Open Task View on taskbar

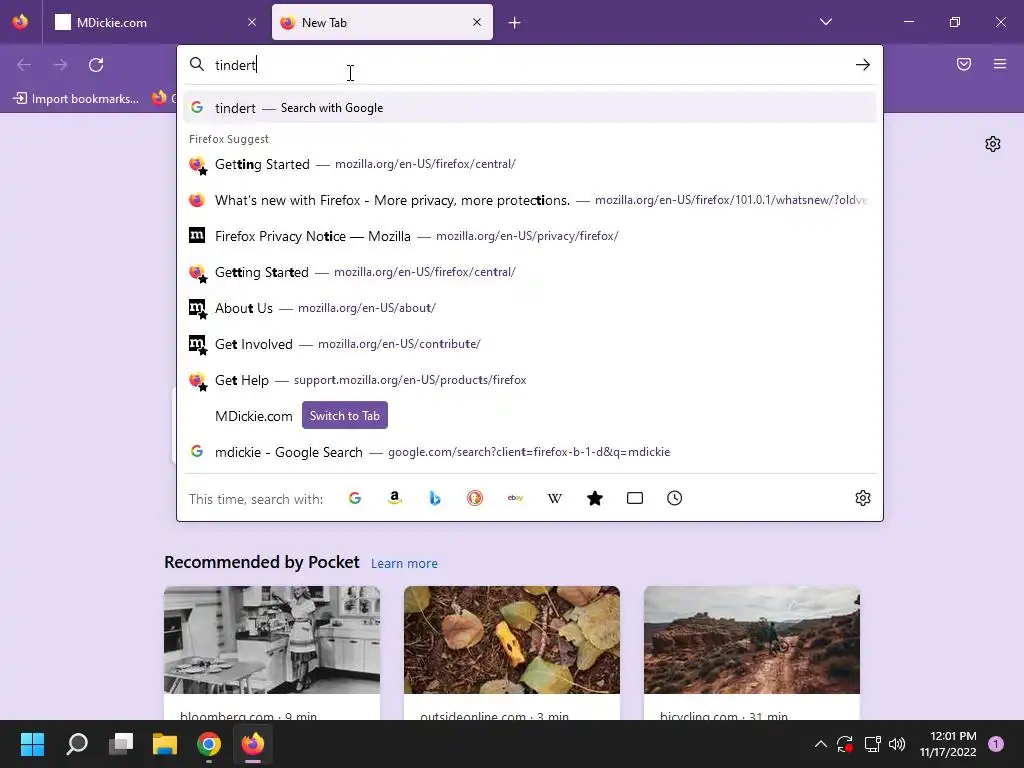[121, 744]
